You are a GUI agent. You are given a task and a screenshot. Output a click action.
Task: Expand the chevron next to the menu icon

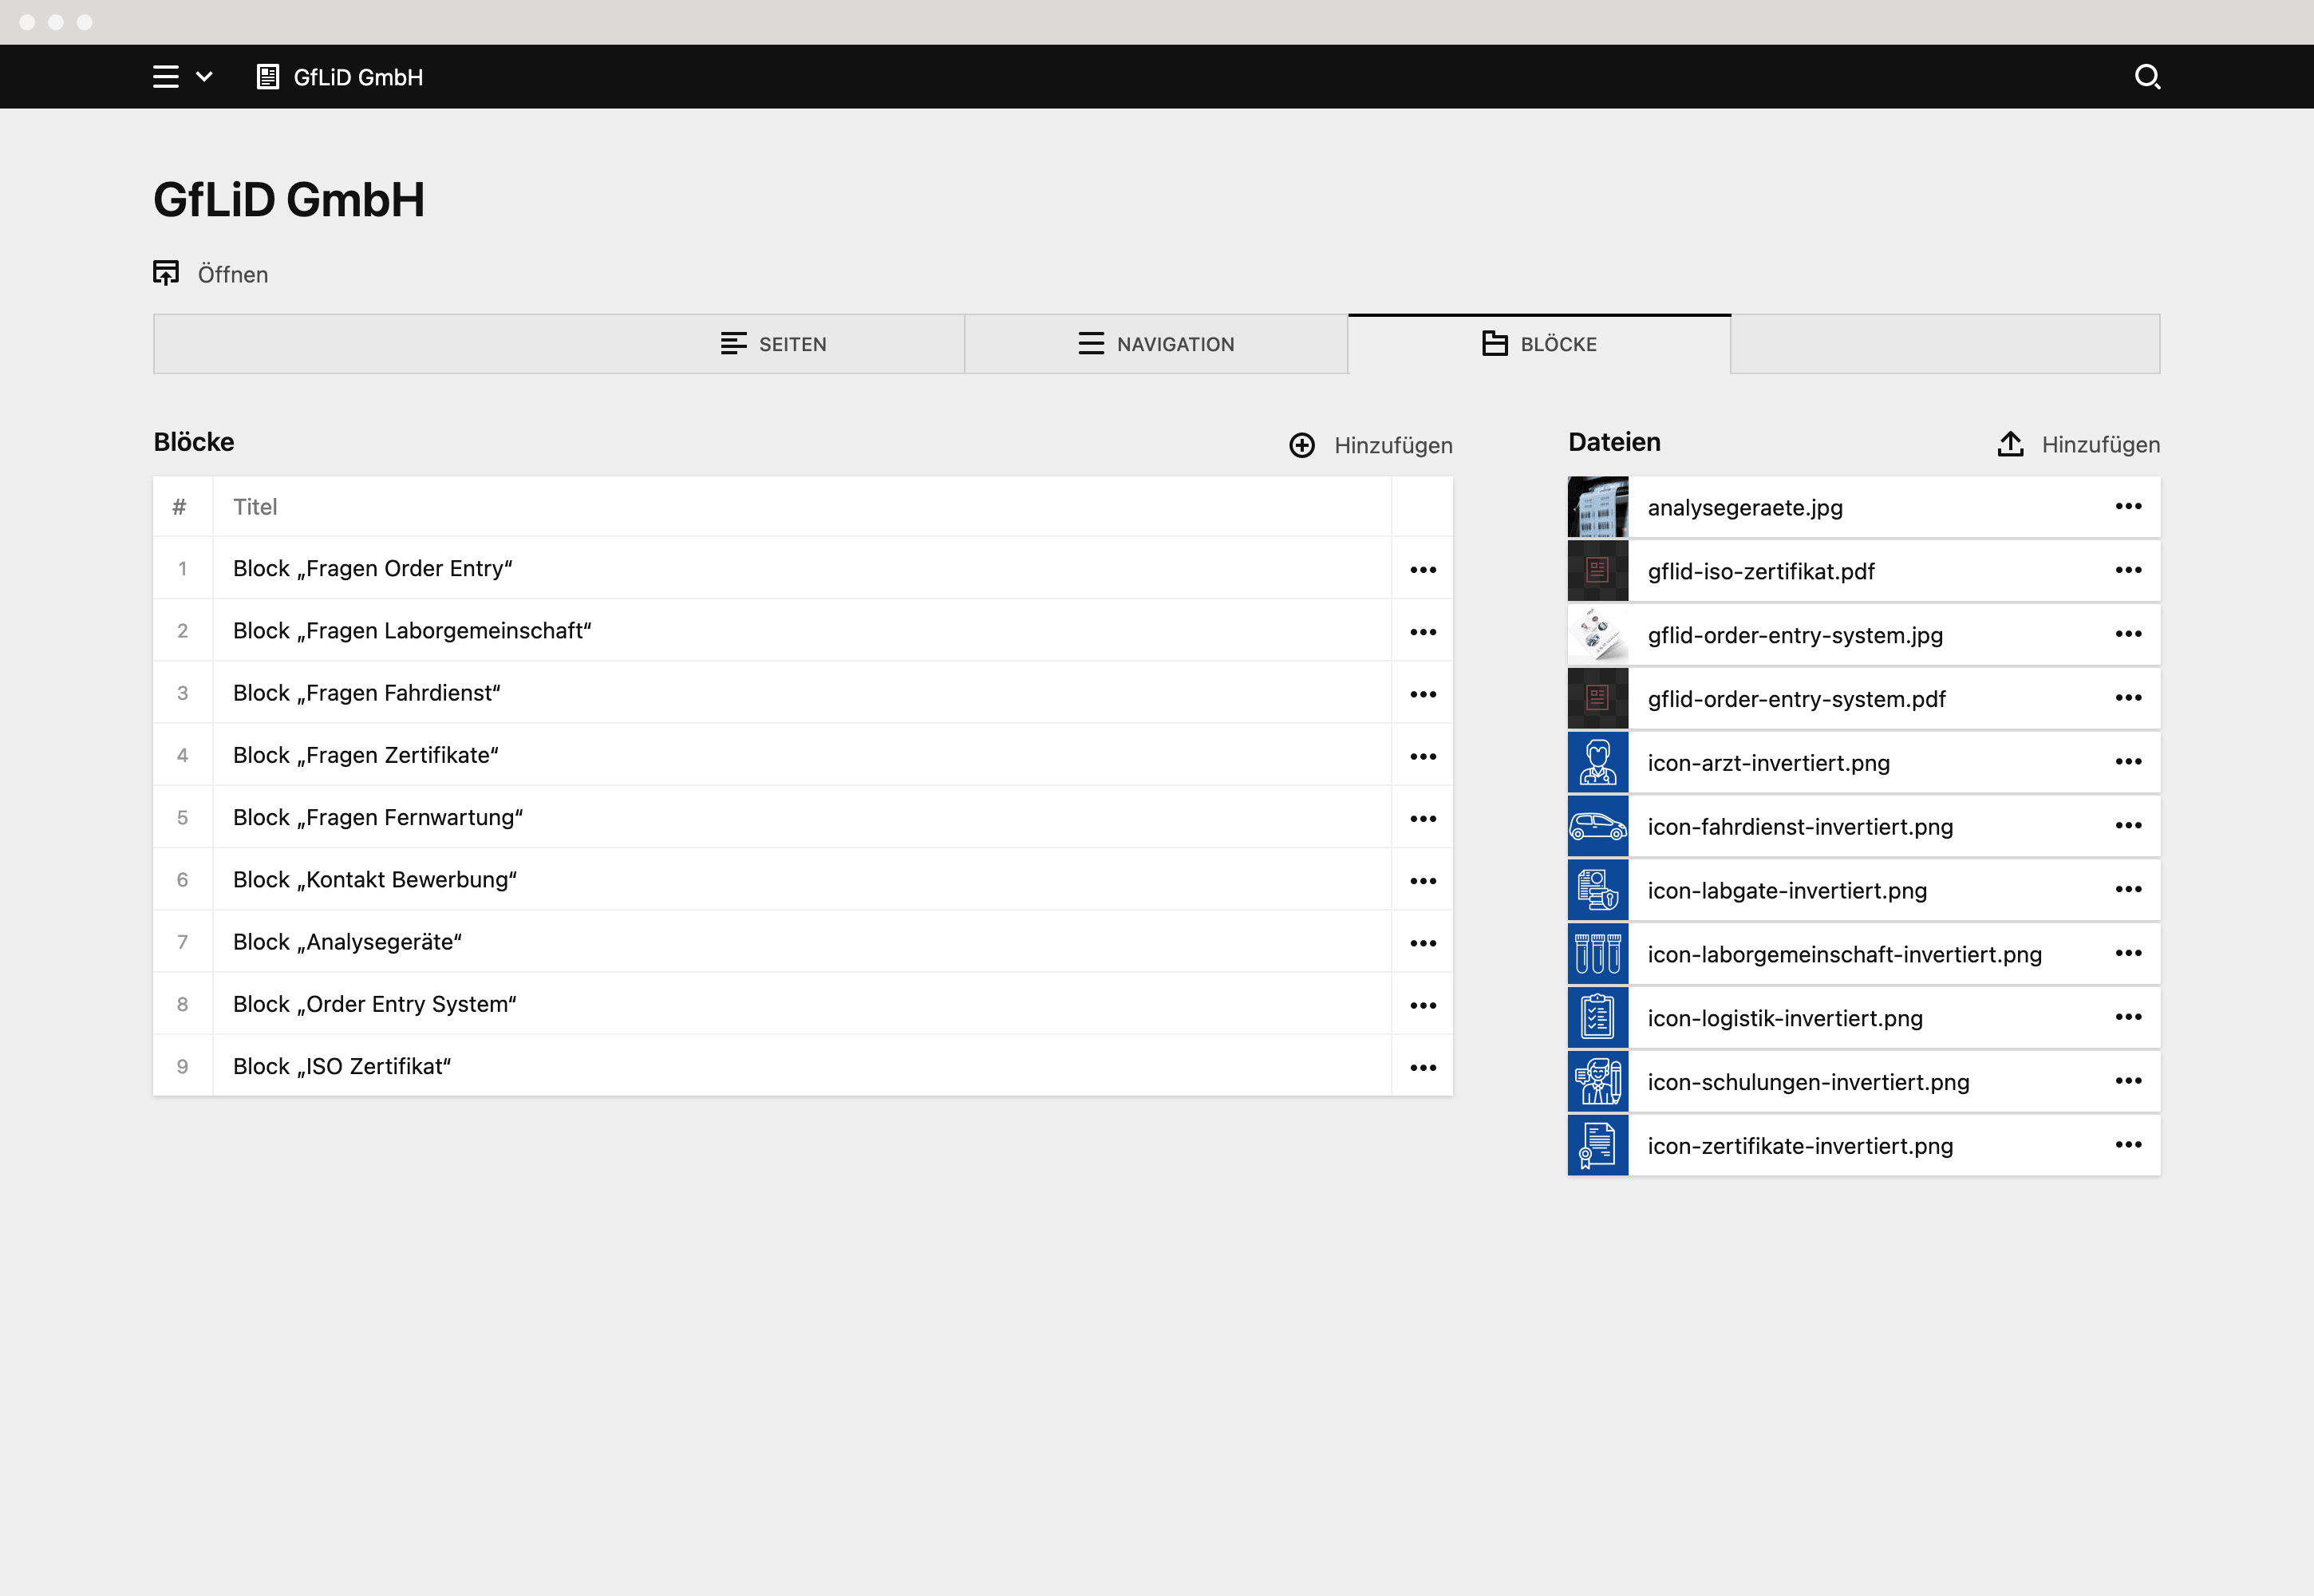(x=204, y=77)
